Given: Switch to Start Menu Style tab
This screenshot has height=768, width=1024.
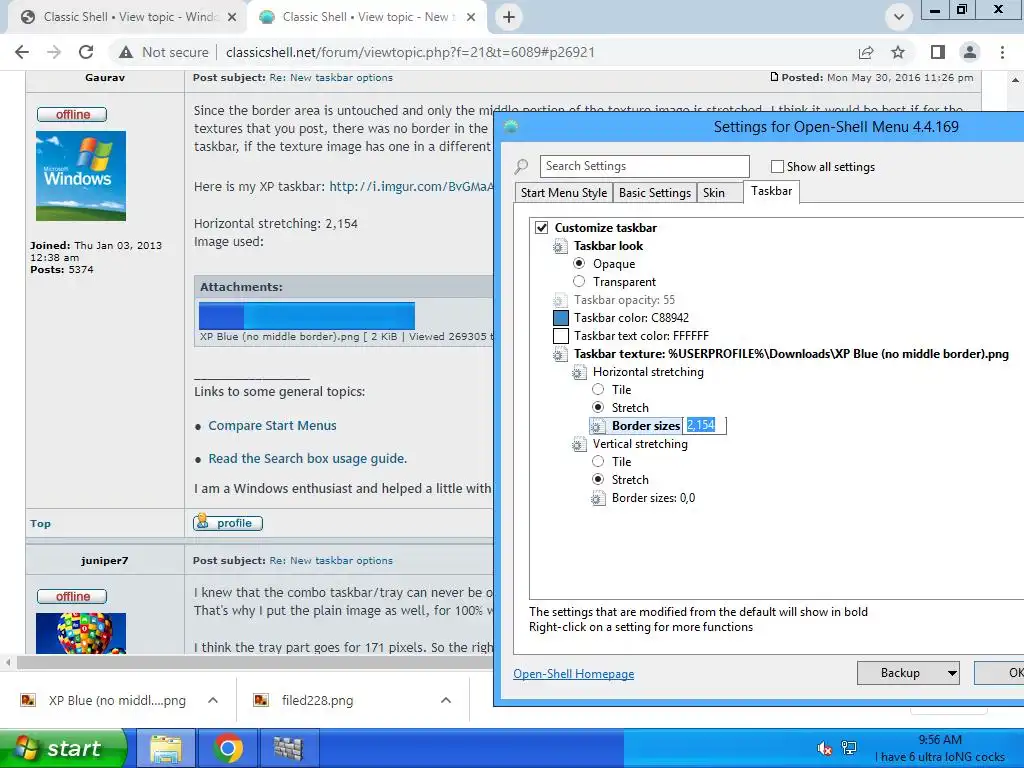Looking at the screenshot, I should [564, 193].
